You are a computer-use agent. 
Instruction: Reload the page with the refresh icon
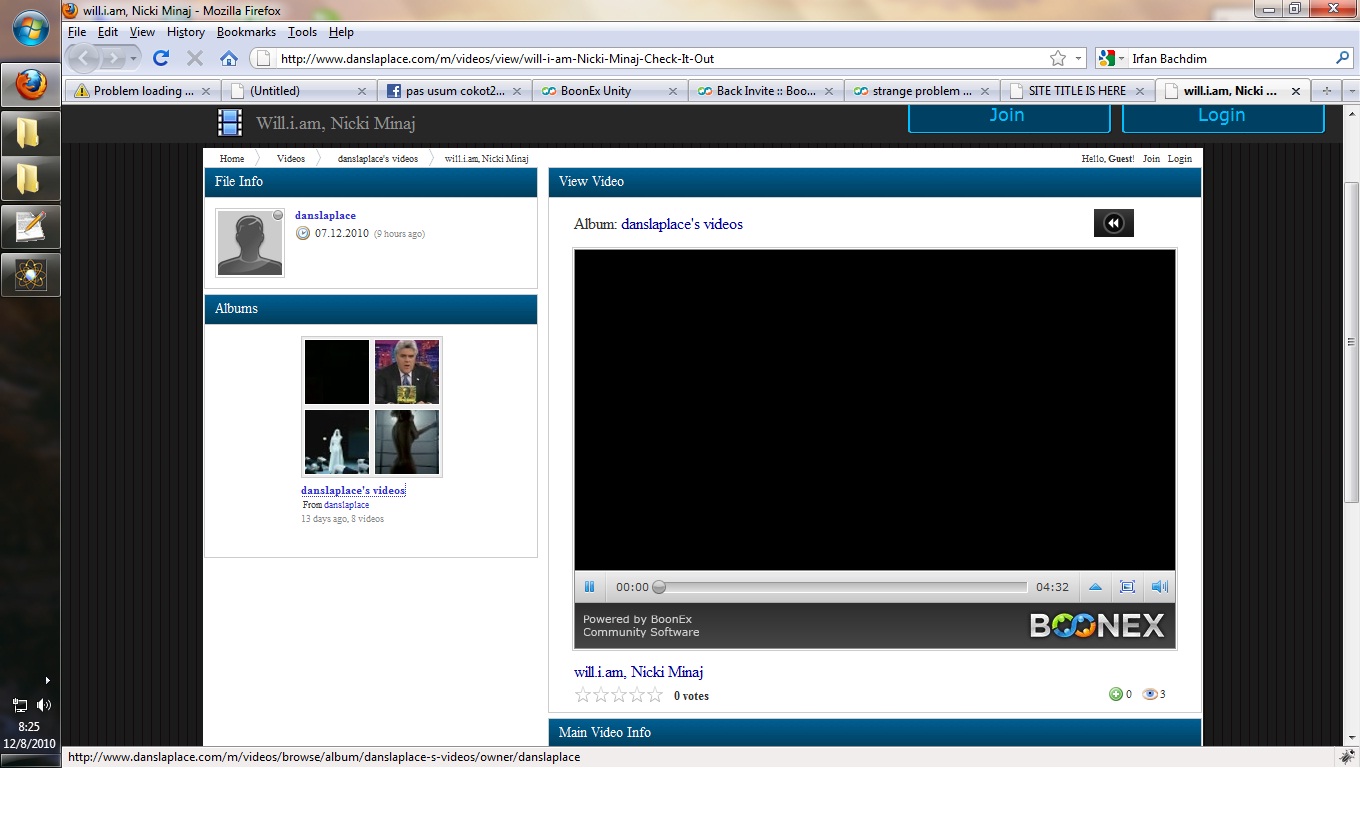point(160,58)
